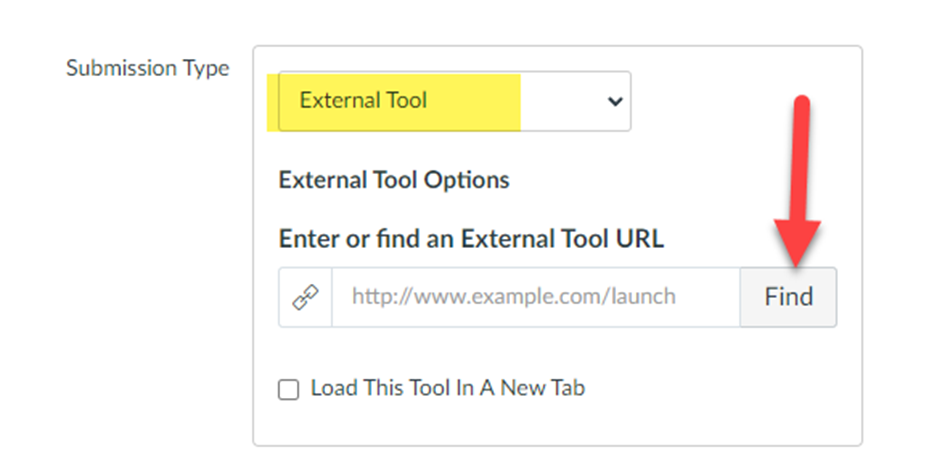
Task: Search for tools using the Find button
Action: tap(788, 297)
